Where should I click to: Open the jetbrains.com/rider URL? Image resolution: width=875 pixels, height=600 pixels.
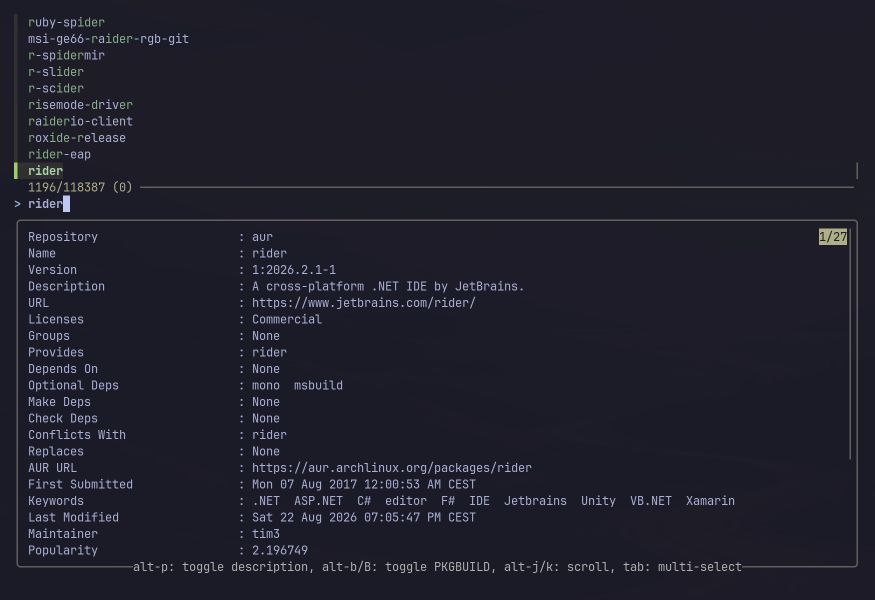[364, 303]
